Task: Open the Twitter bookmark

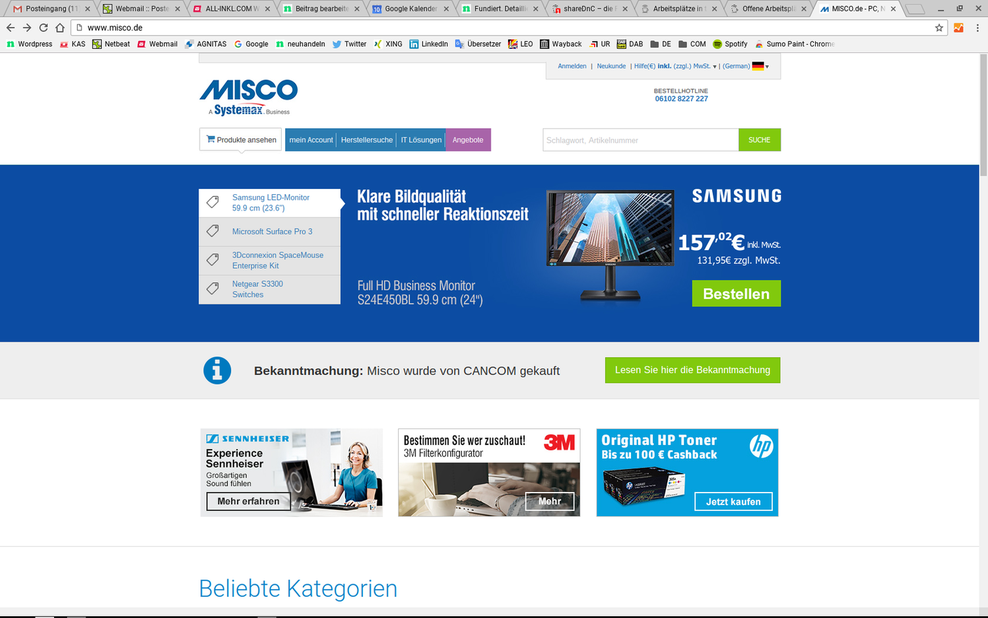Action: click(349, 44)
